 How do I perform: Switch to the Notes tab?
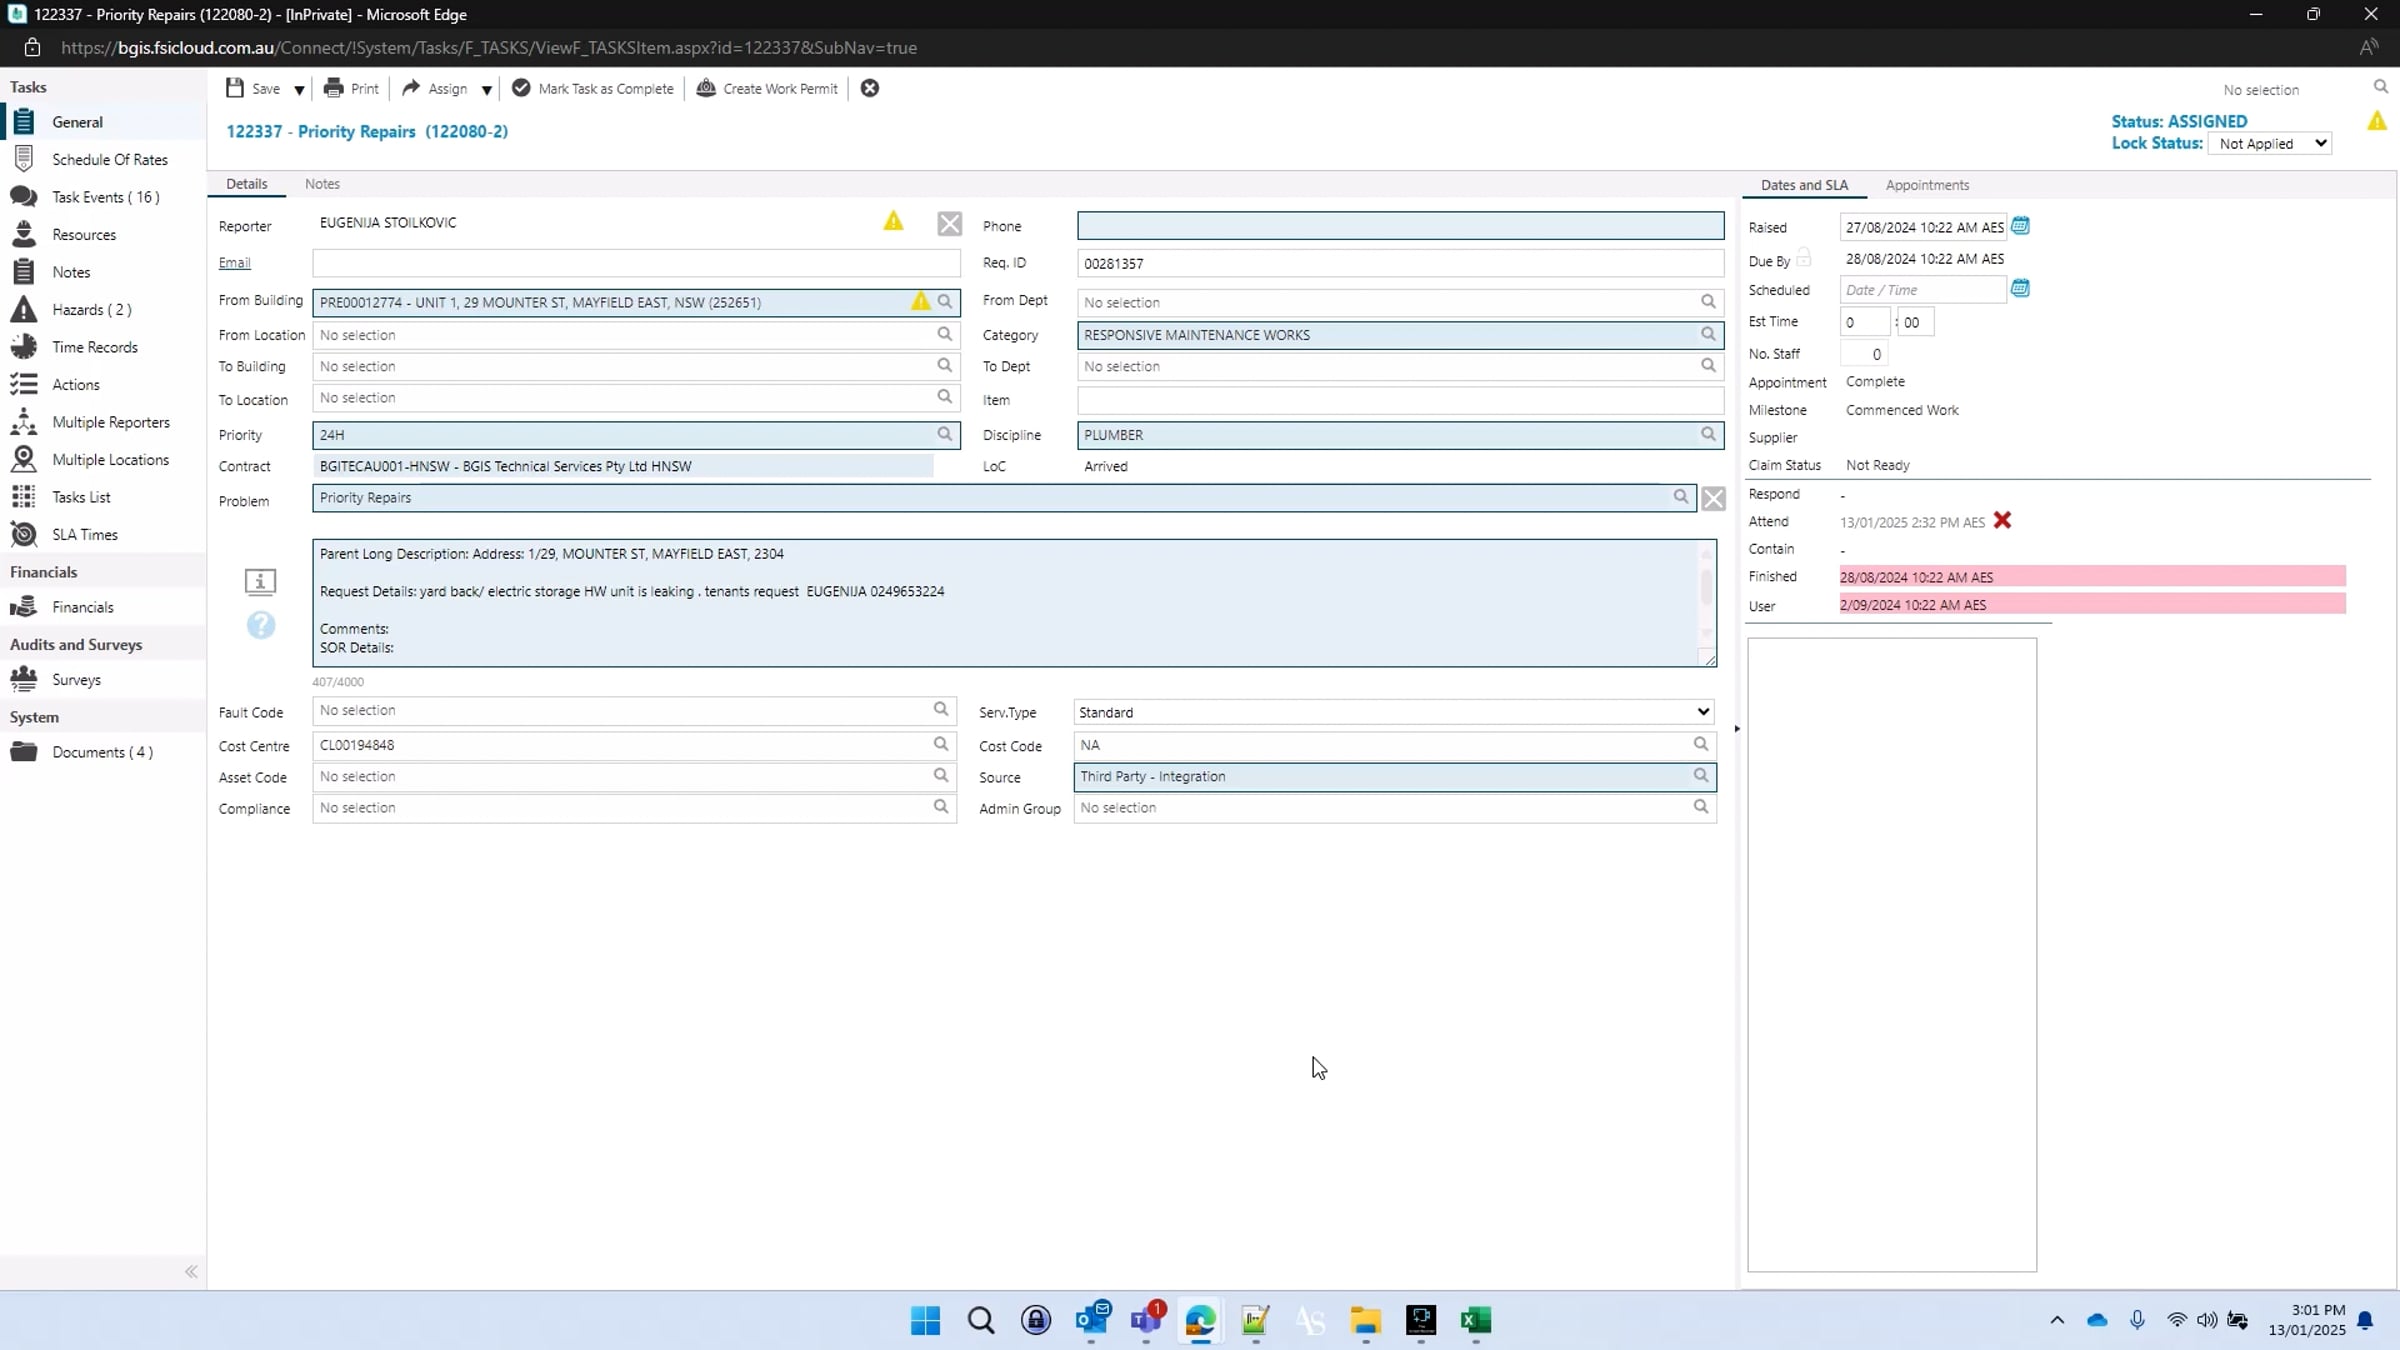point(322,184)
